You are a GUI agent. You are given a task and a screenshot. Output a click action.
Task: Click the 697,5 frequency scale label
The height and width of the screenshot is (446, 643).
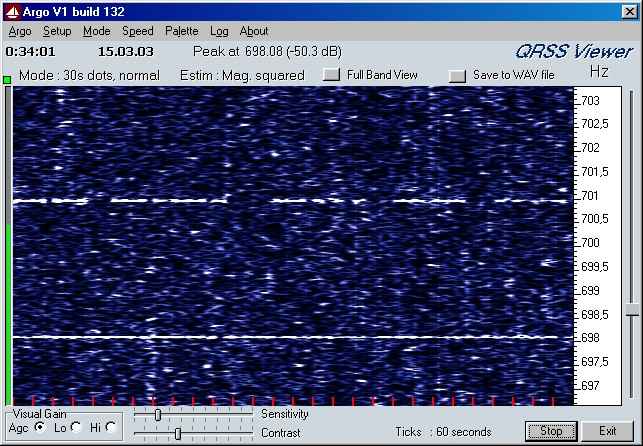point(595,362)
